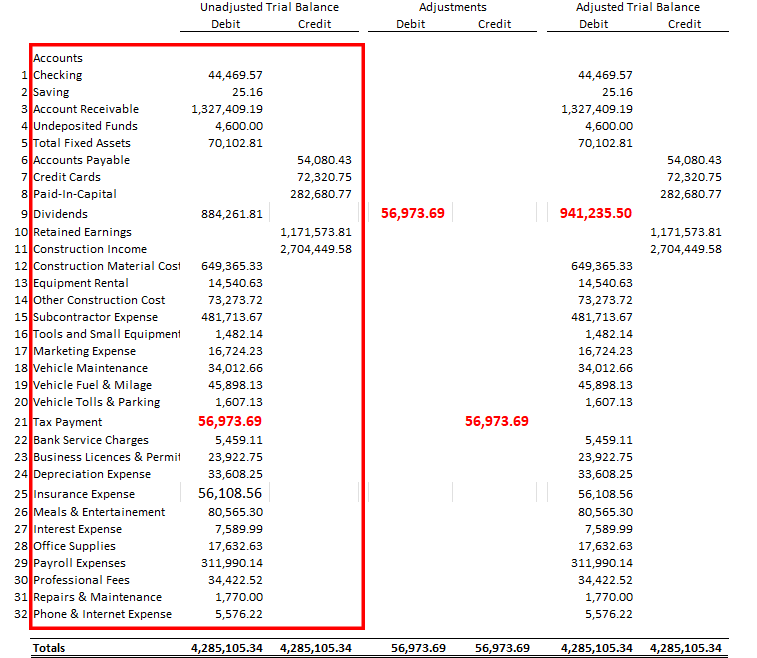Click unadjusted debit 1,327,409.19 for Account Receivable

click(x=227, y=109)
